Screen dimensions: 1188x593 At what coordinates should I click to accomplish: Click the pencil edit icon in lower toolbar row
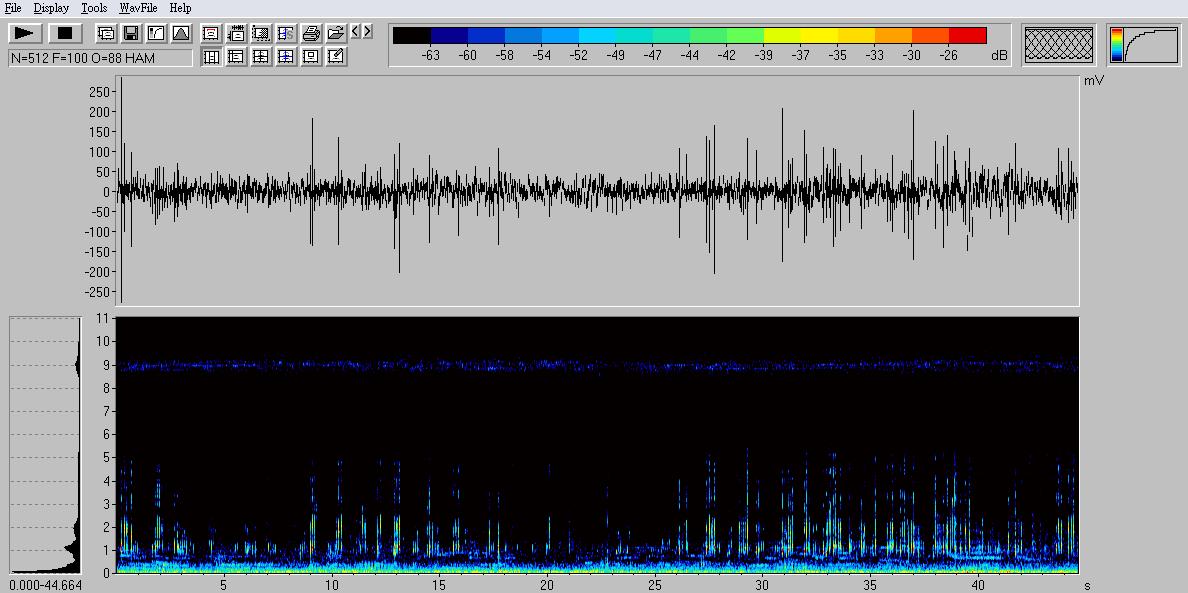click(x=336, y=57)
